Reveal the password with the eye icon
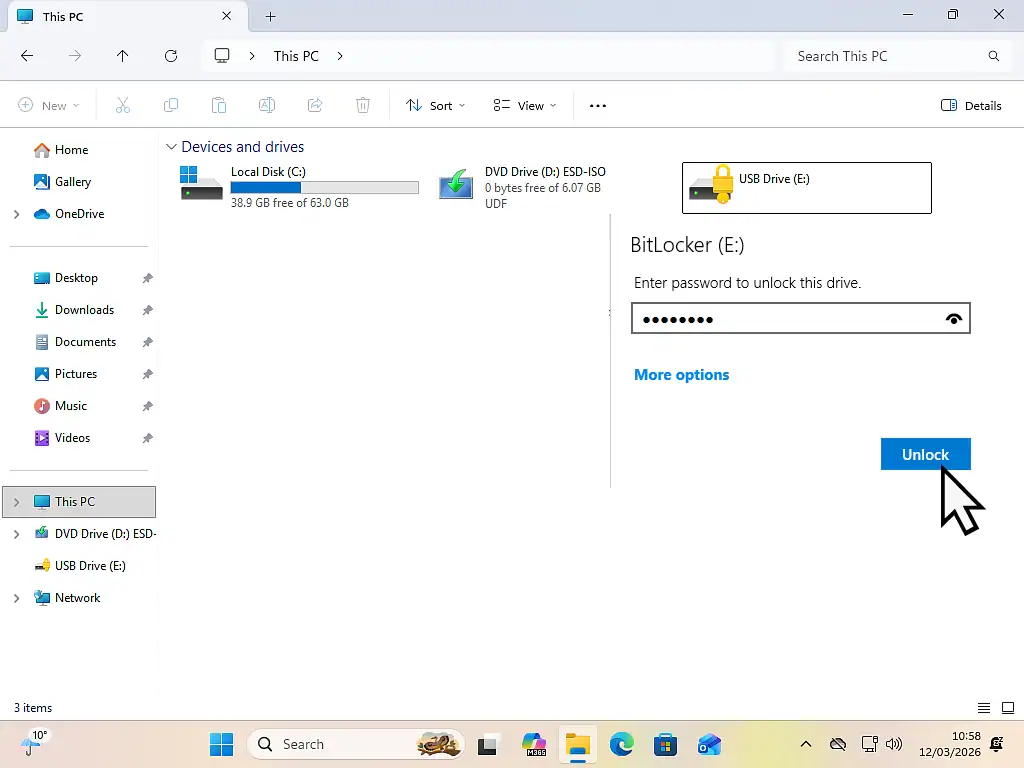Image resolution: width=1024 pixels, height=768 pixels. pos(953,318)
